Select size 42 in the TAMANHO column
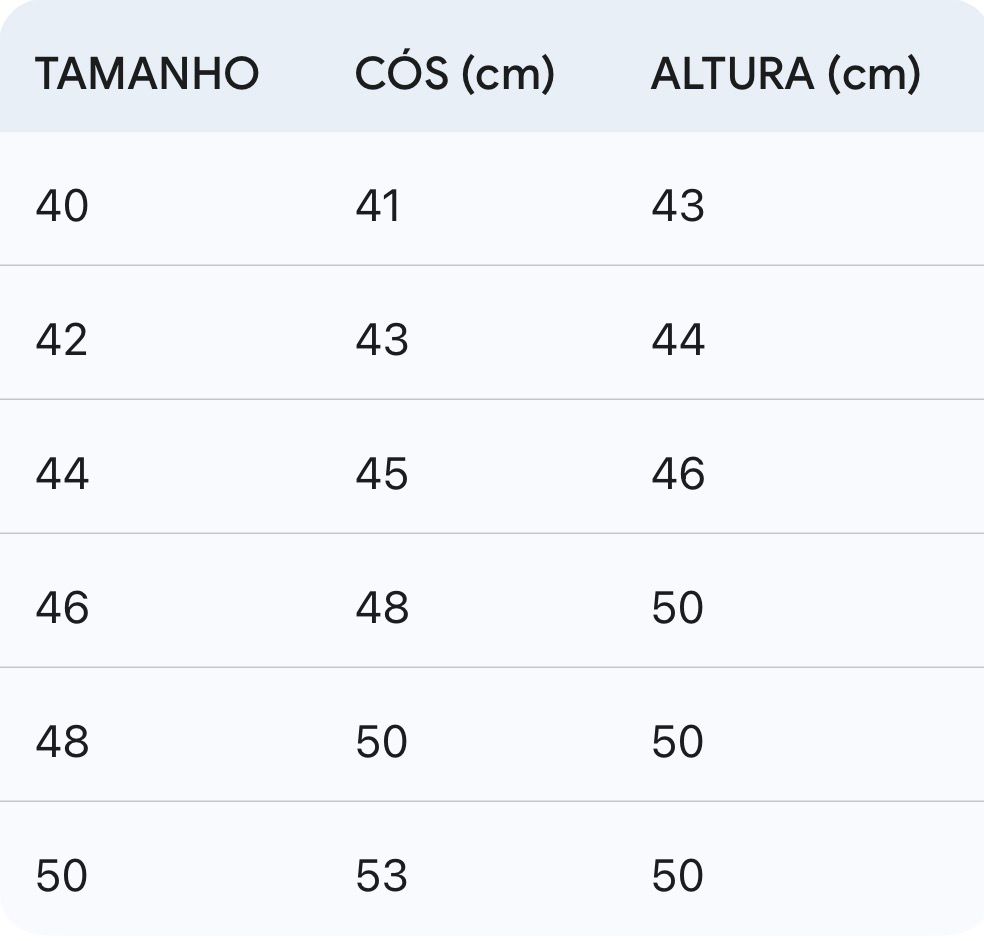This screenshot has height=941, width=984. coord(62,340)
